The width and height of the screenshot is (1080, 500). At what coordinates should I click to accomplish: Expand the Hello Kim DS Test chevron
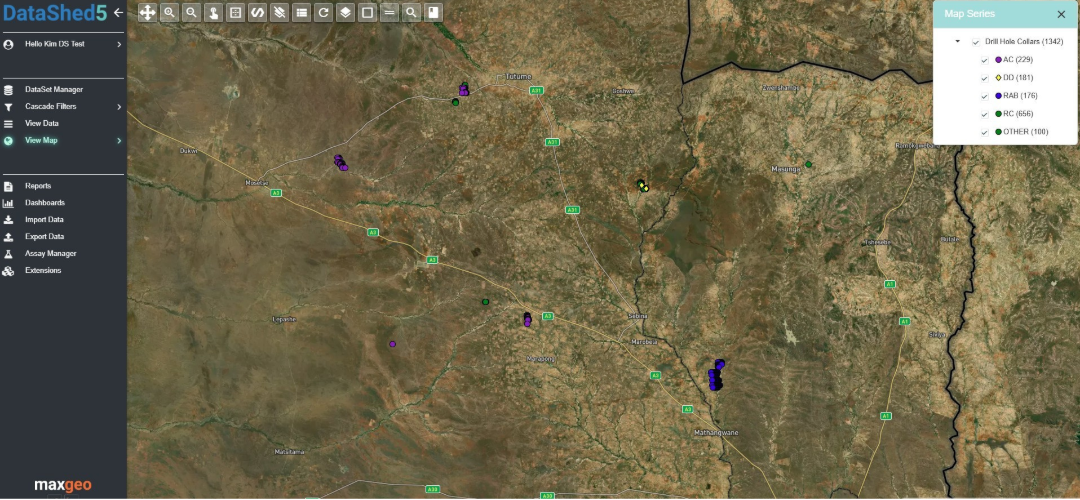pyautogui.click(x=118, y=44)
